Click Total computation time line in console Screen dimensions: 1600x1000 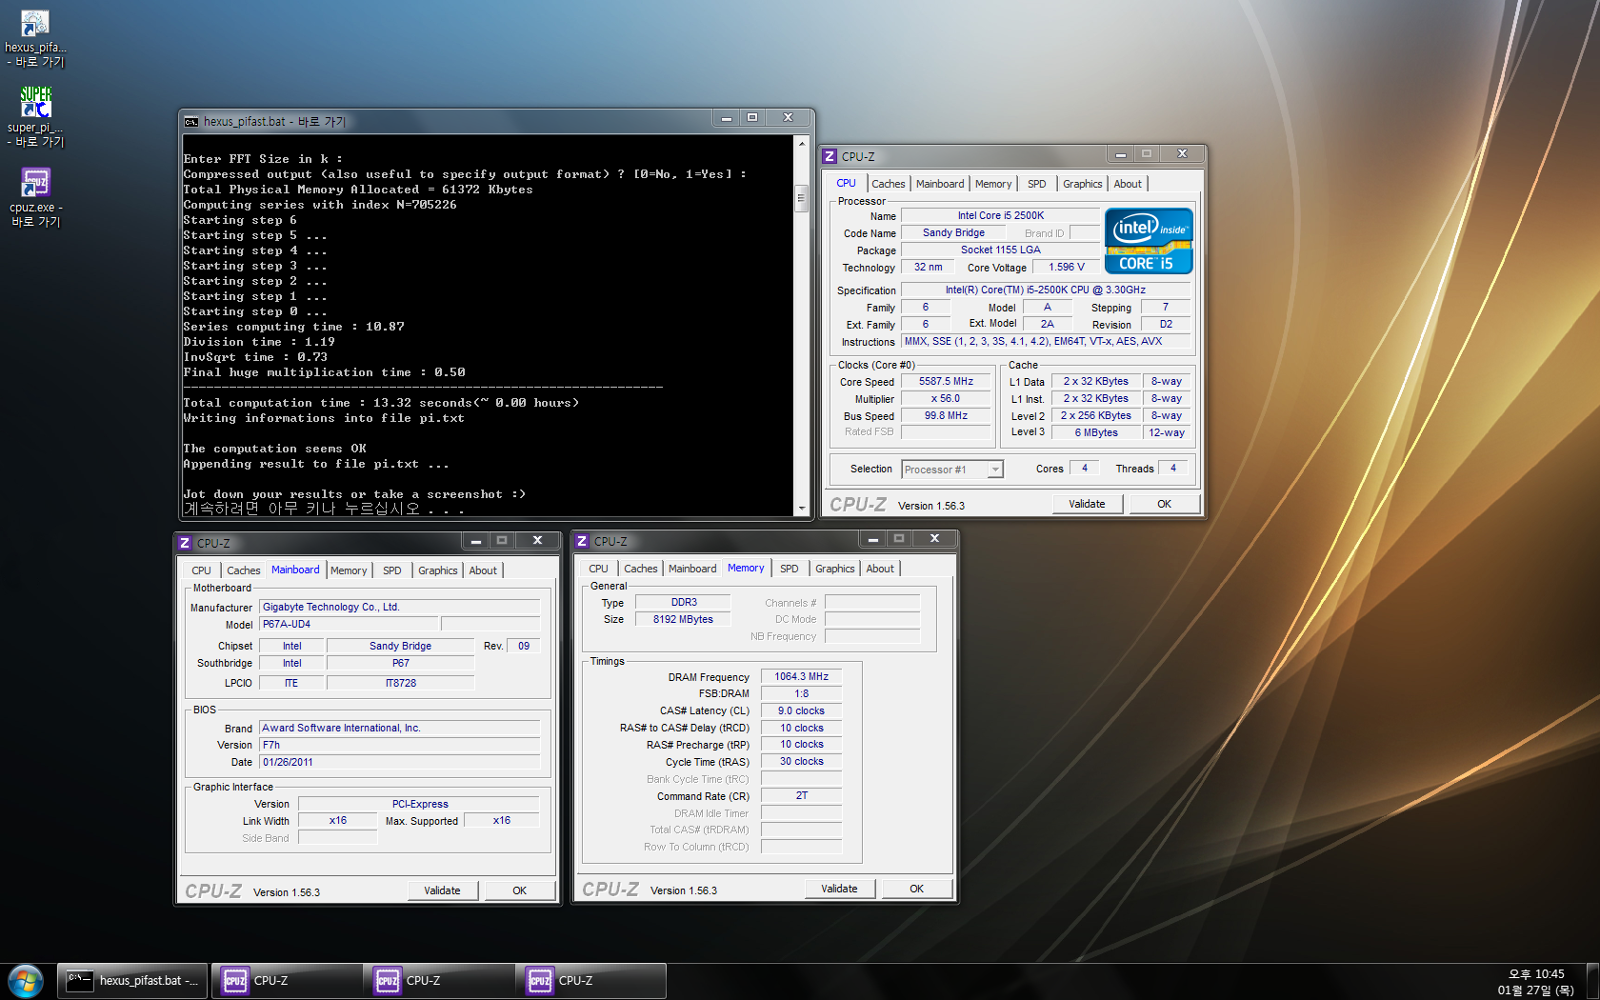click(381, 403)
